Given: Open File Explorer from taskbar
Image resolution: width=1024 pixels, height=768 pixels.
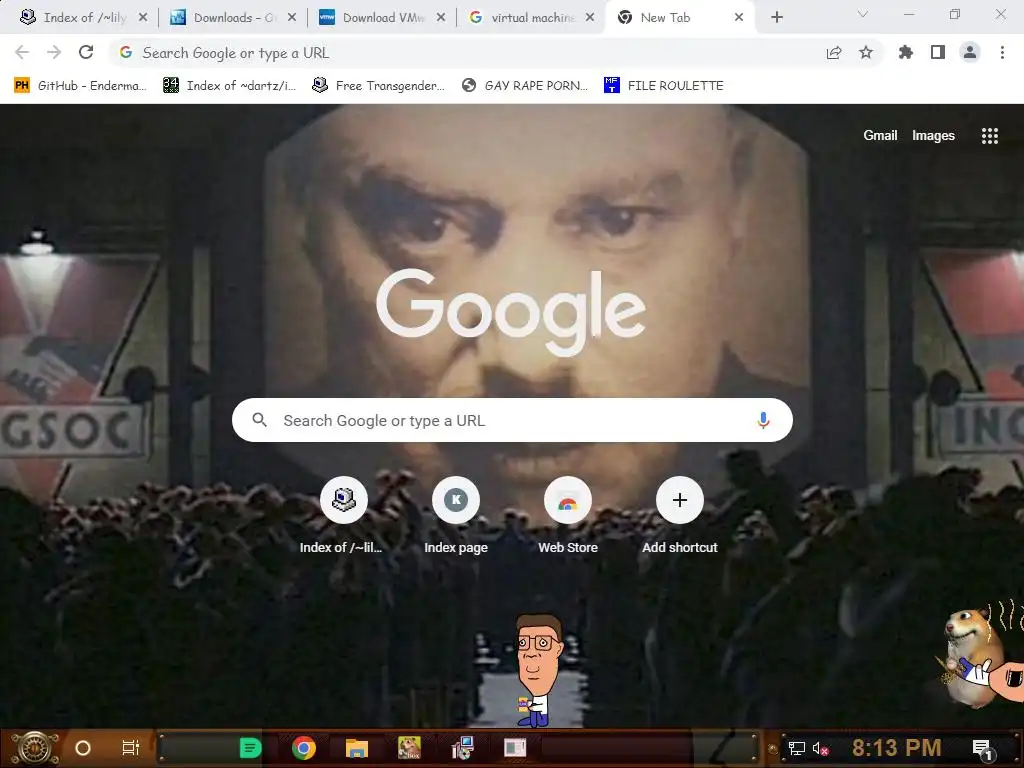Looking at the screenshot, I should click(357, 748).
